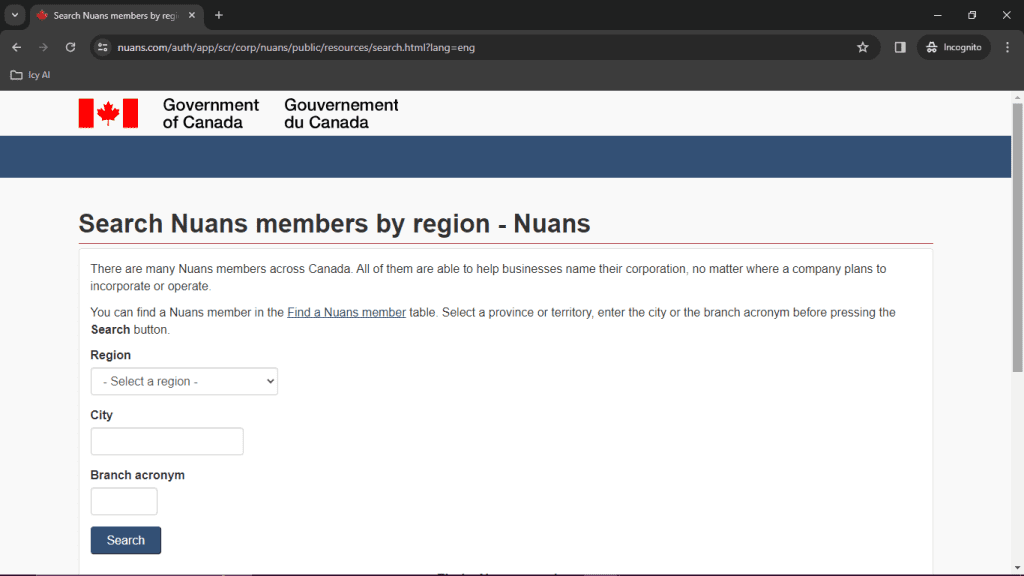Screen dimensions: 1024x576
Task: Reload the page with the refresh icon
Action: pyautogui.click(x=70, y=47)
